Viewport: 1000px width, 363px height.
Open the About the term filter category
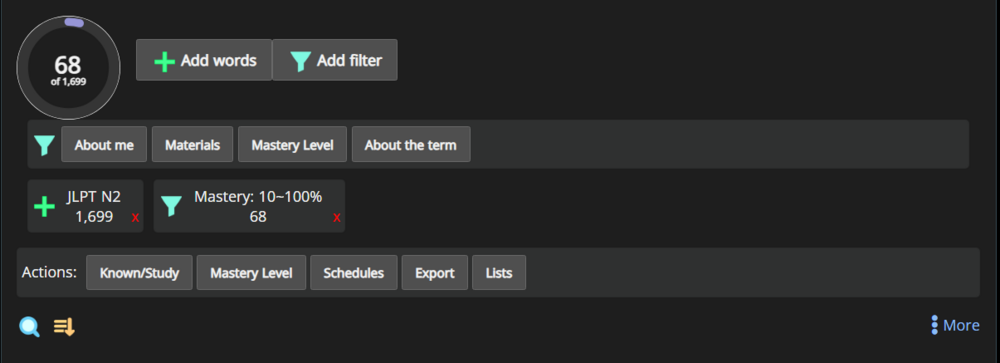(411, 144)
